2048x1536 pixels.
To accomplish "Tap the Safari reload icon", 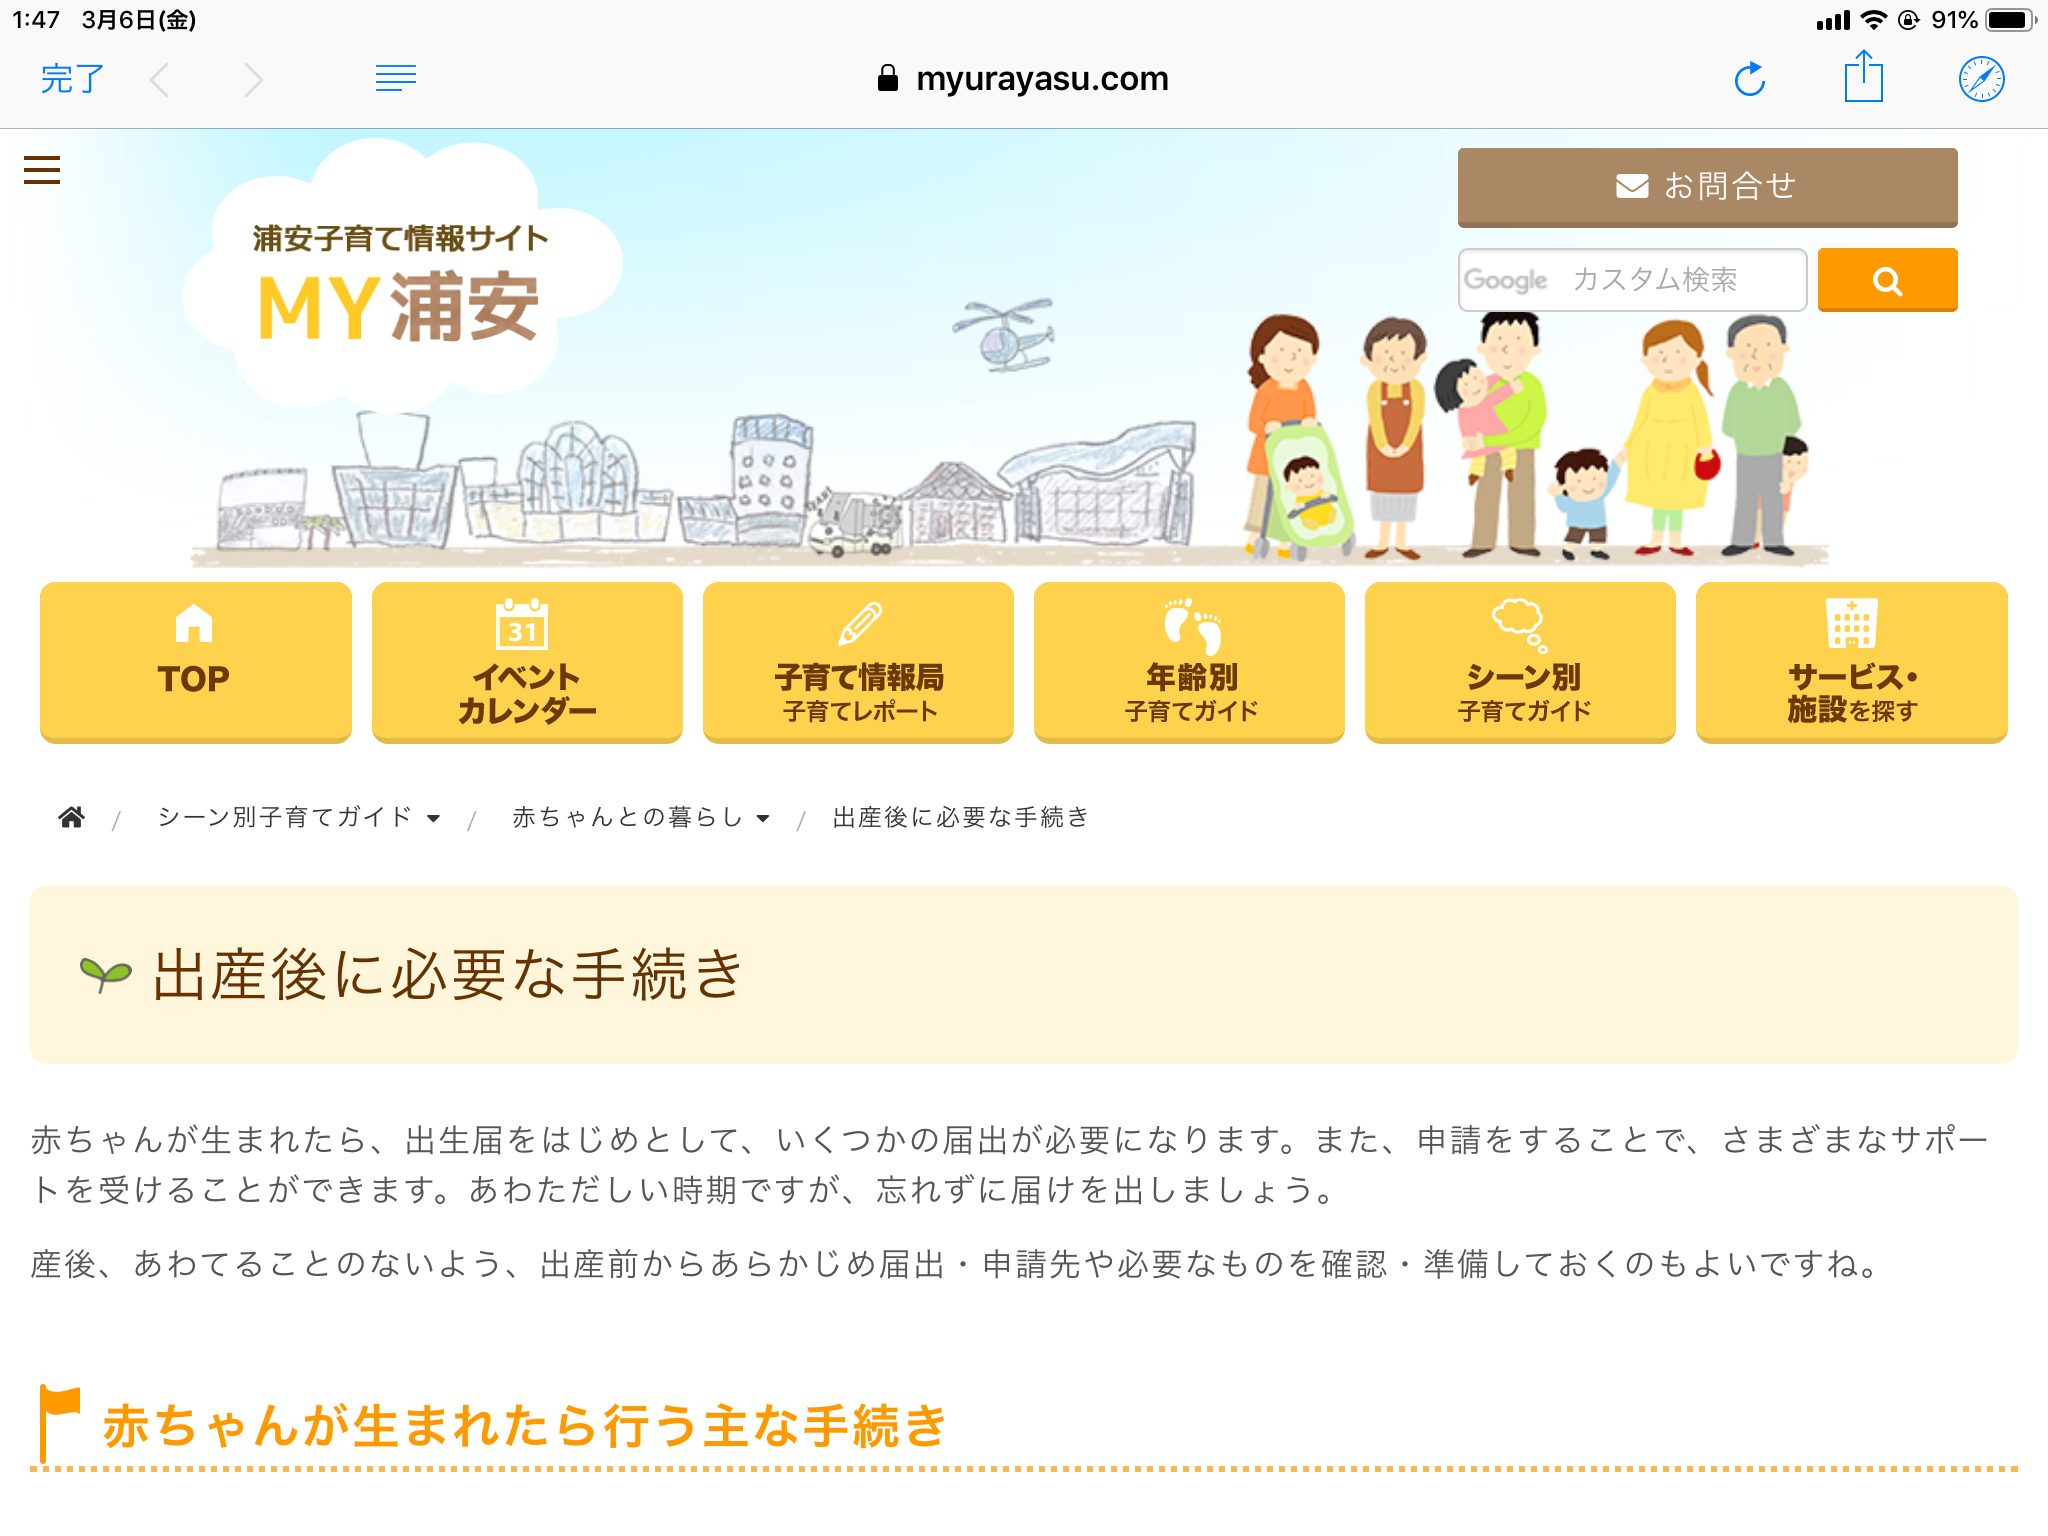I will click(1749, 79).
